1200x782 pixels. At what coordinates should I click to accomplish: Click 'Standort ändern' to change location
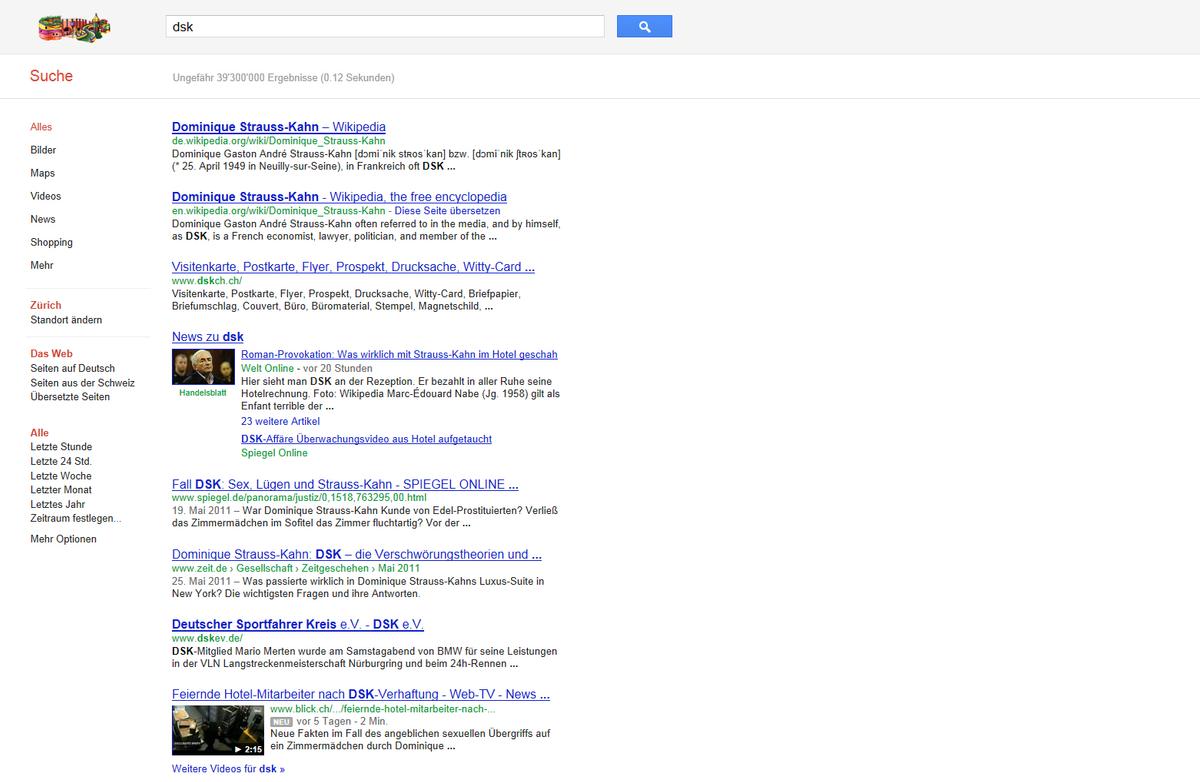[x=66, y=320]
